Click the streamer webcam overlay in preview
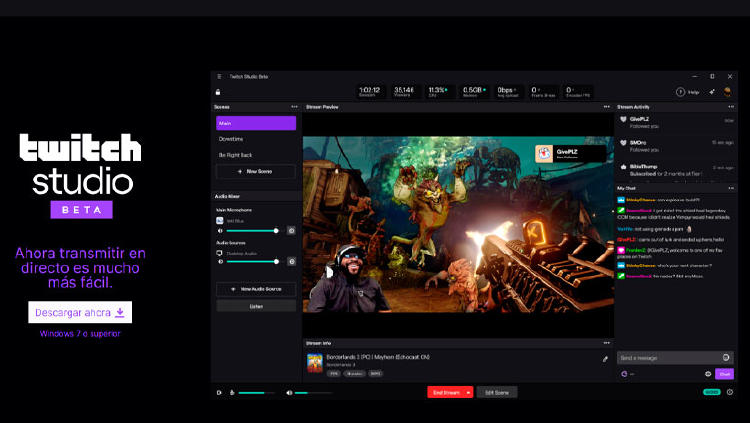This screenshot has width=750, height=423. 347,278
